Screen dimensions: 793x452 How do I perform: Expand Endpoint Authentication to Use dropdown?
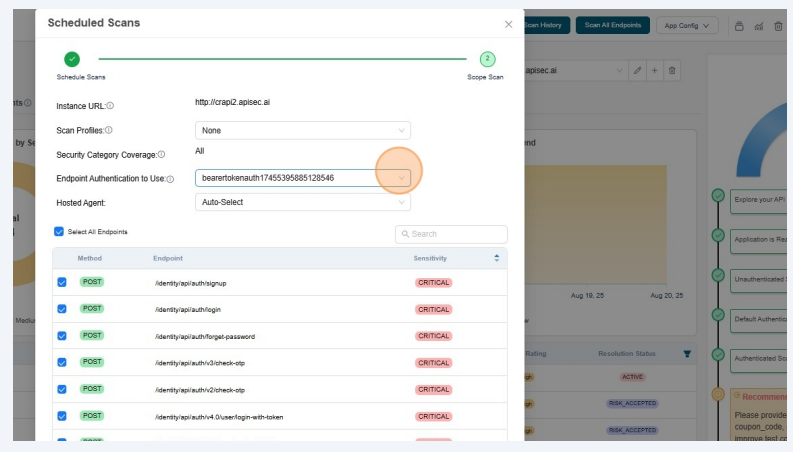point(302,178)
